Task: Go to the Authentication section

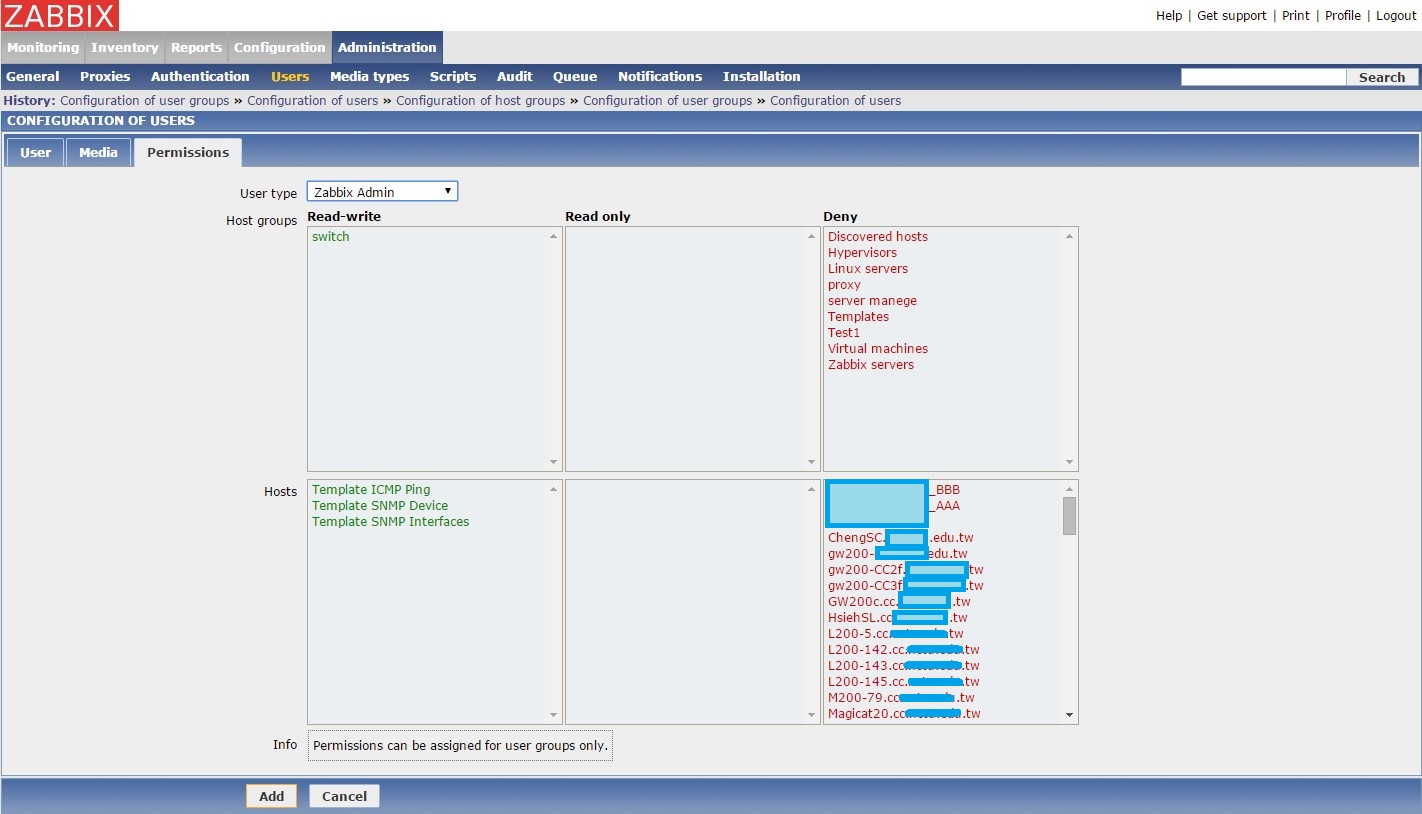Action: 200,76
